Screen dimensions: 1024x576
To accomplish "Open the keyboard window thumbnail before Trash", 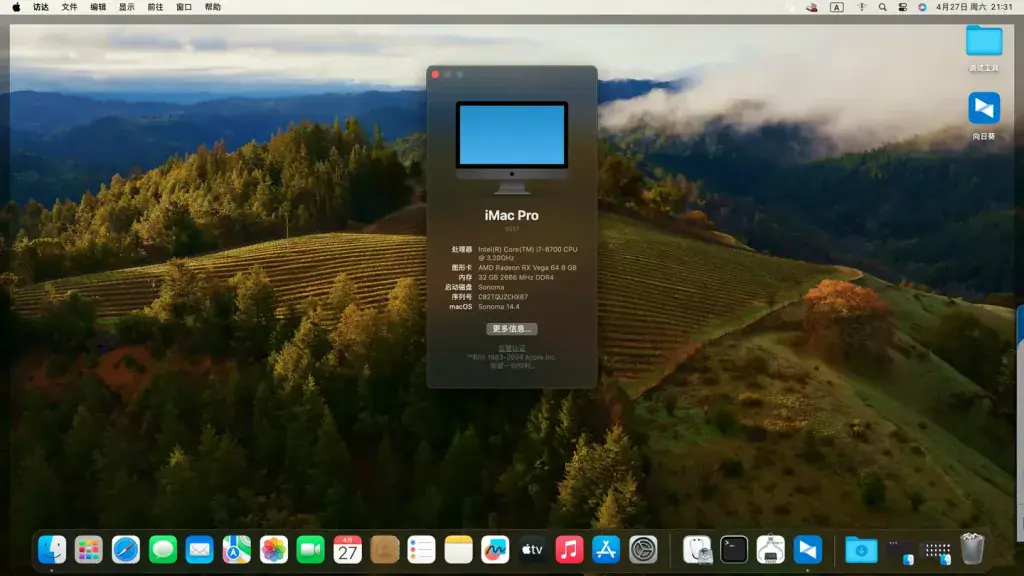I will [938, 552].
